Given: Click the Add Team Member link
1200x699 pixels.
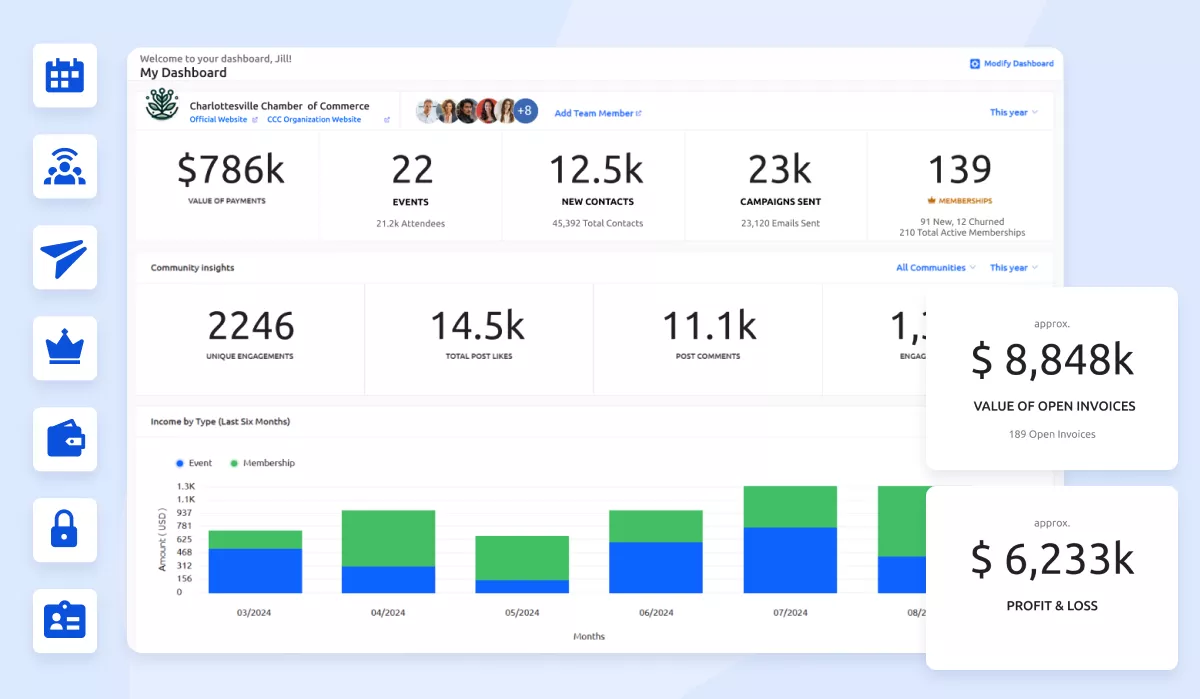Looking at the screenshot, I should pos(594,113).
